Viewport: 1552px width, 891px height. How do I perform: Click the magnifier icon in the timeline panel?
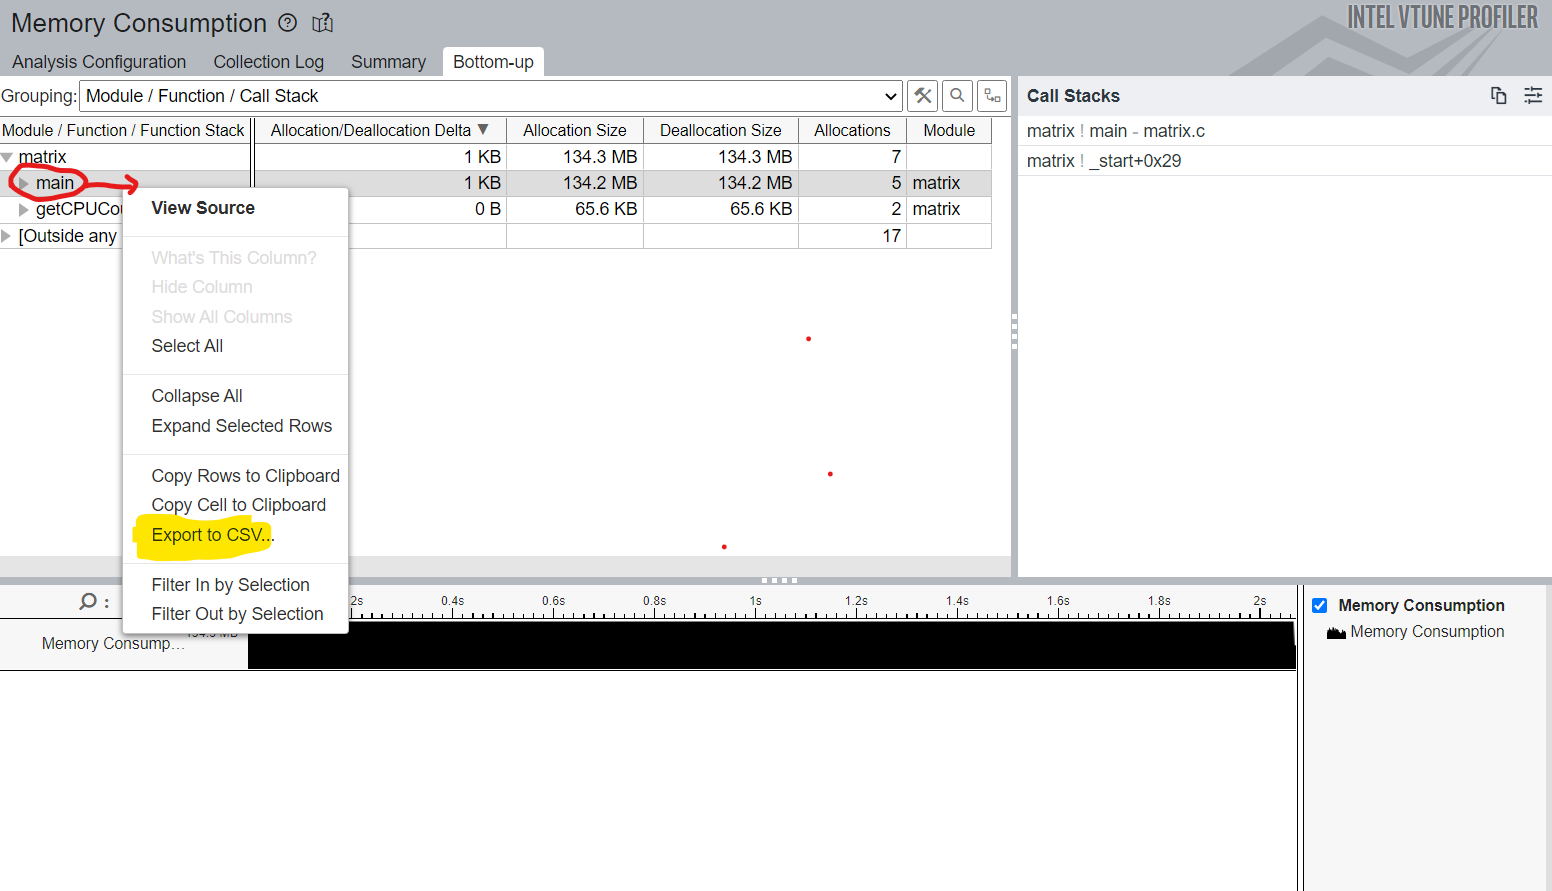point(86,601)
